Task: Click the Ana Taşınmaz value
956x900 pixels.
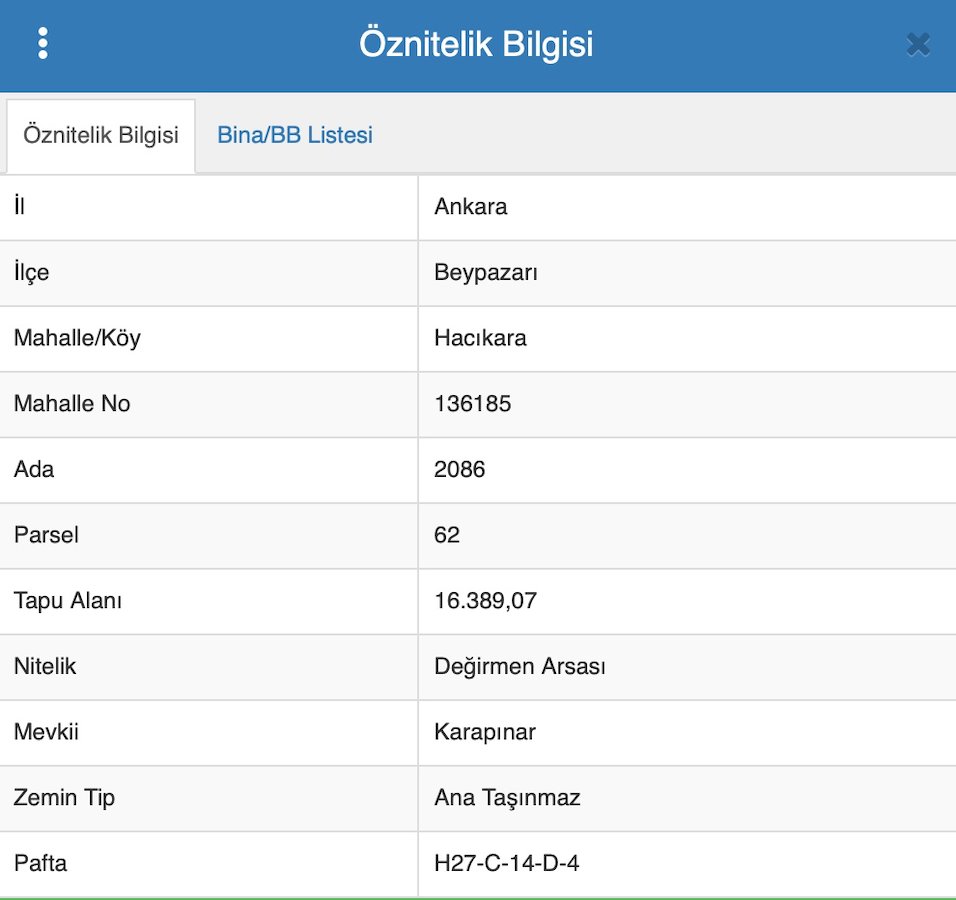Action: tap(507, 797)
